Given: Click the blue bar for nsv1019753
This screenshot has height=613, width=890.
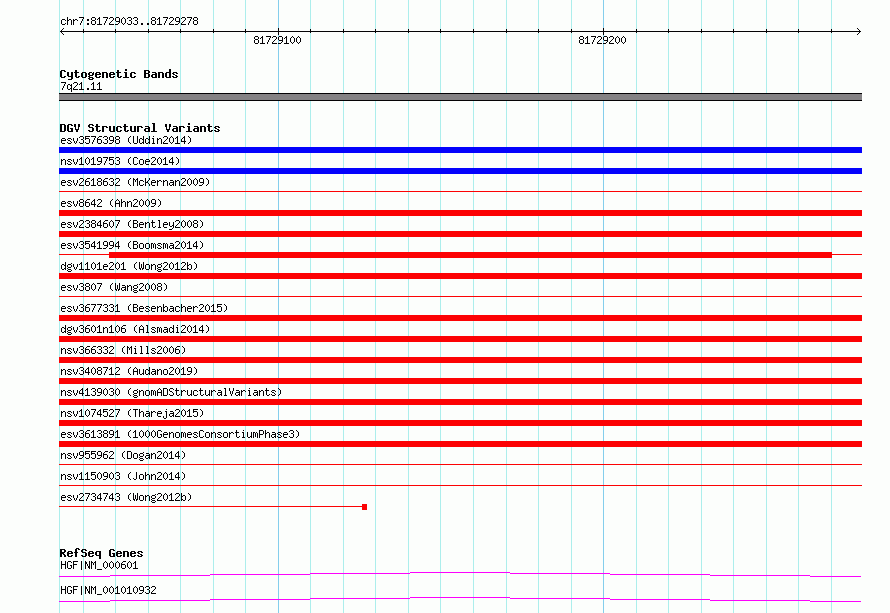Looking at the screenshot, I should [x=460, y=171].
